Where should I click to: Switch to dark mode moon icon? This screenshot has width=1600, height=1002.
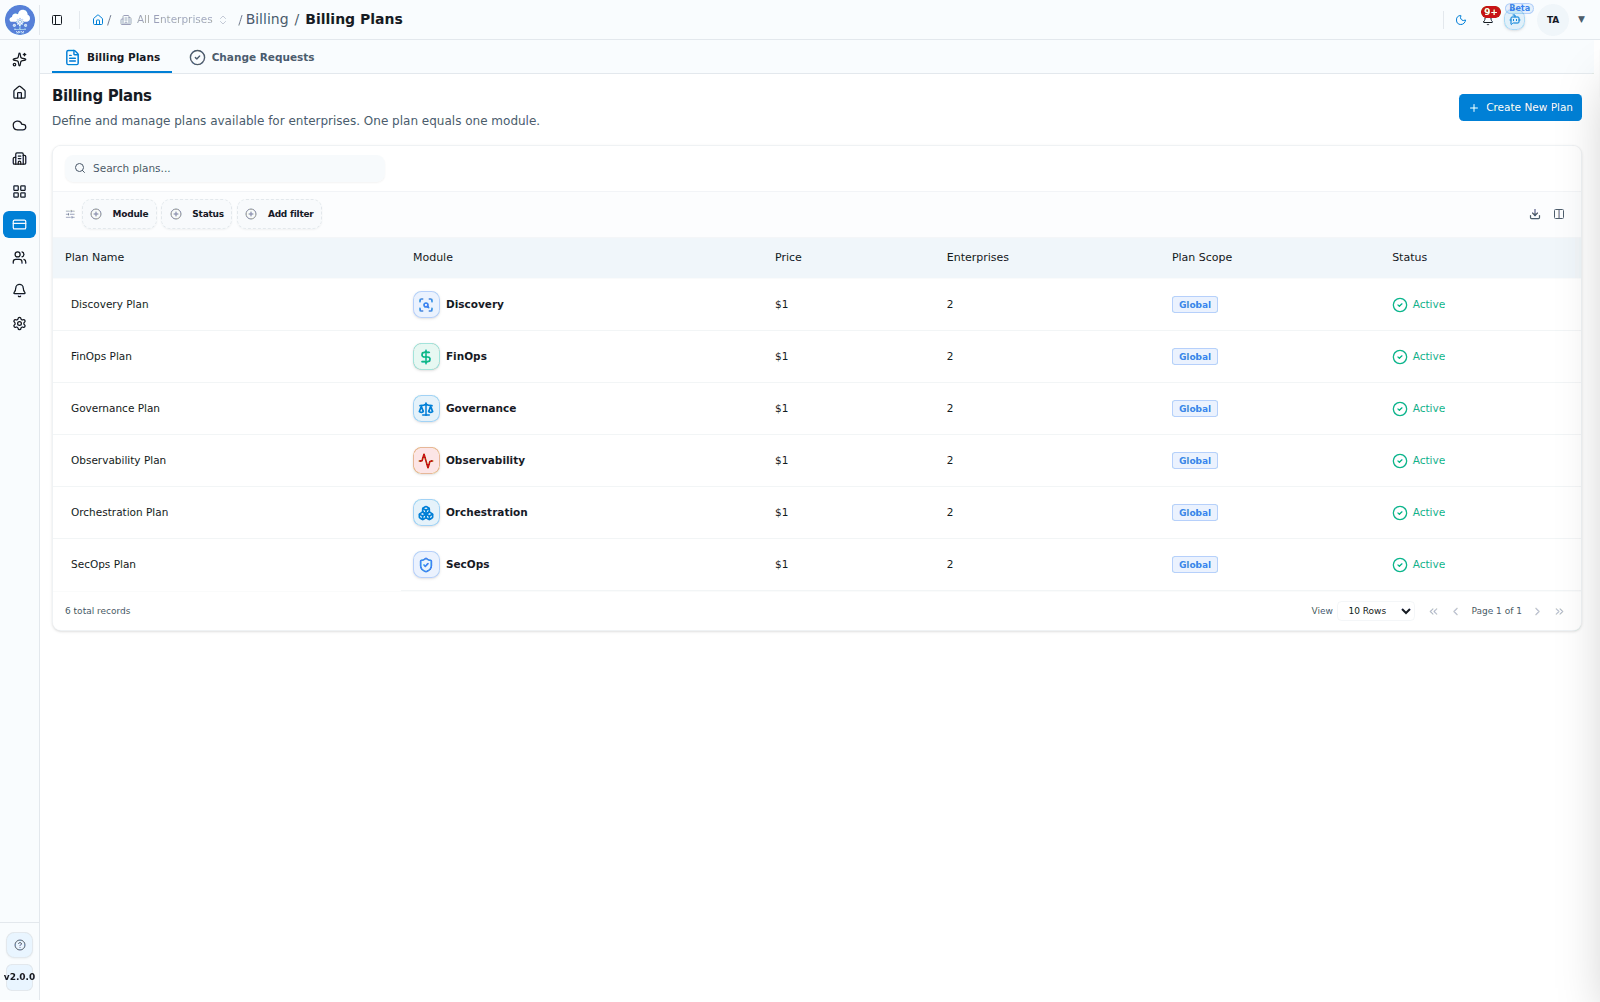click(1461, 20)
